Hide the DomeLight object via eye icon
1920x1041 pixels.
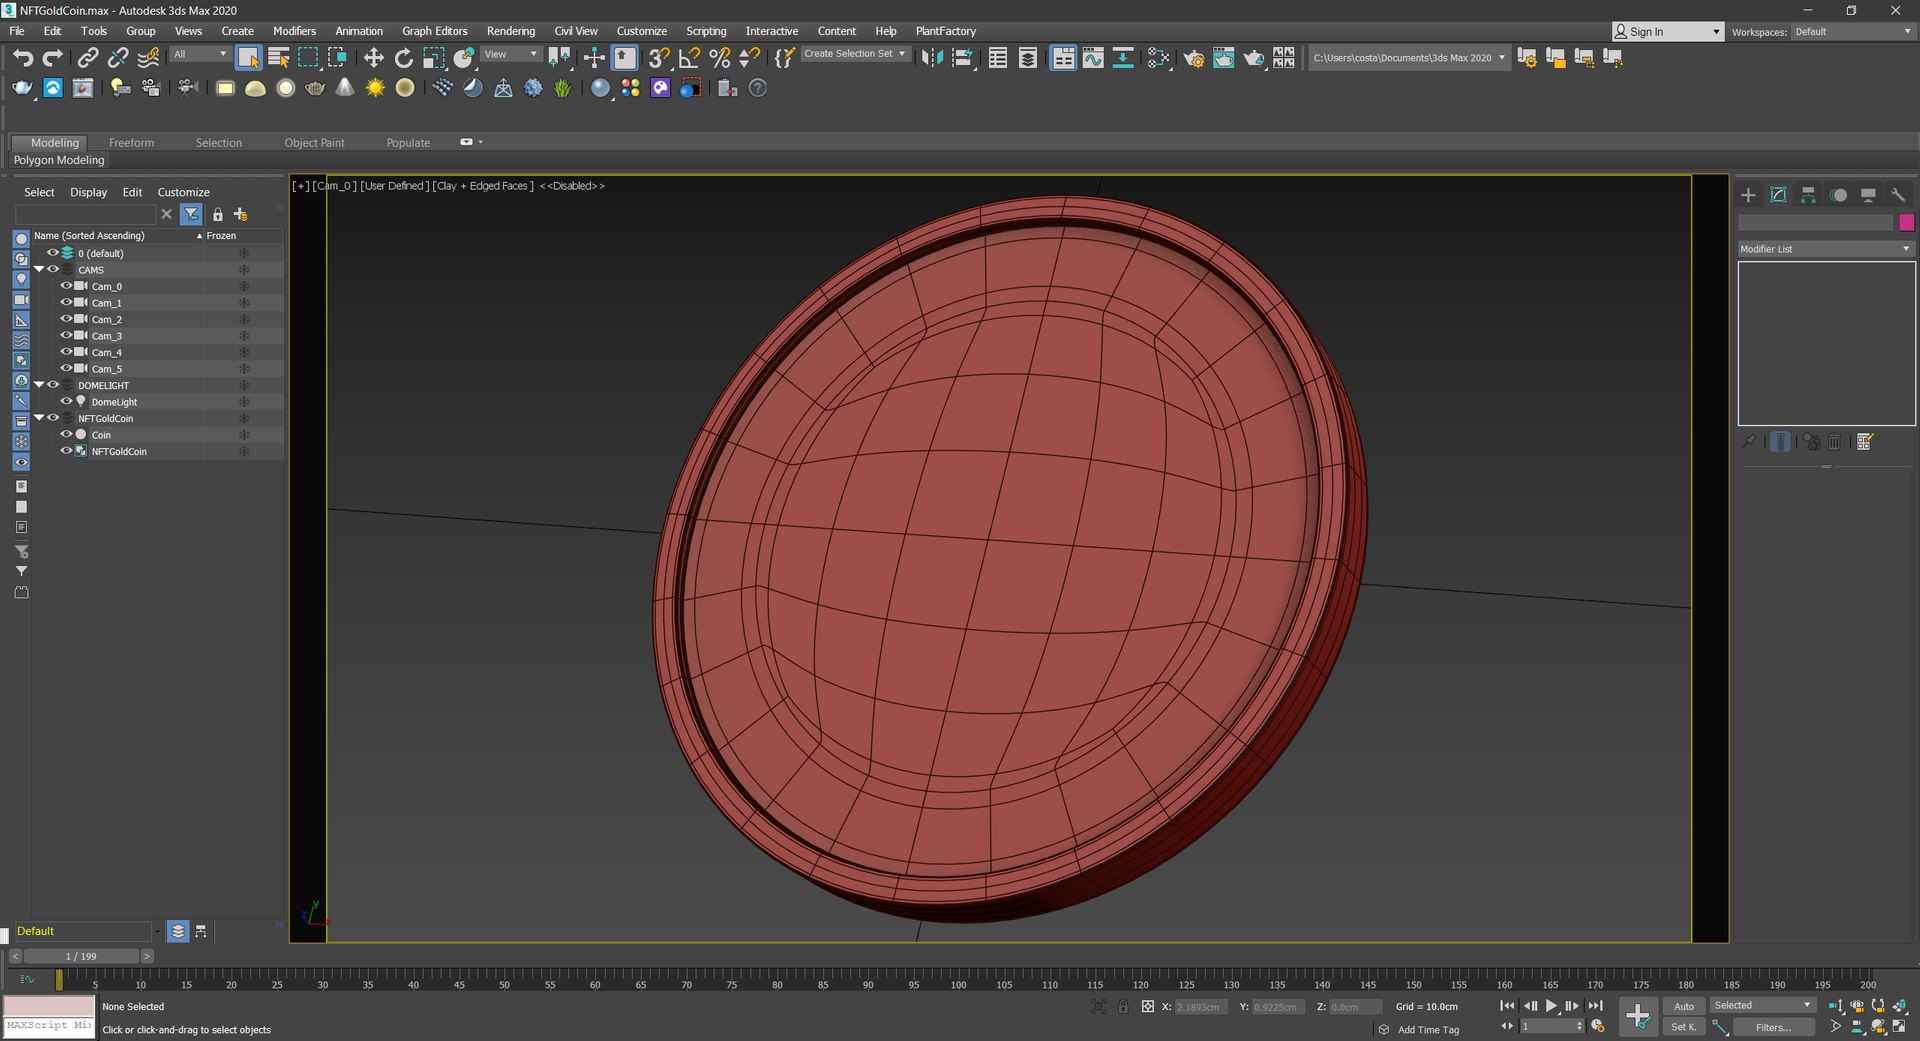66,402
